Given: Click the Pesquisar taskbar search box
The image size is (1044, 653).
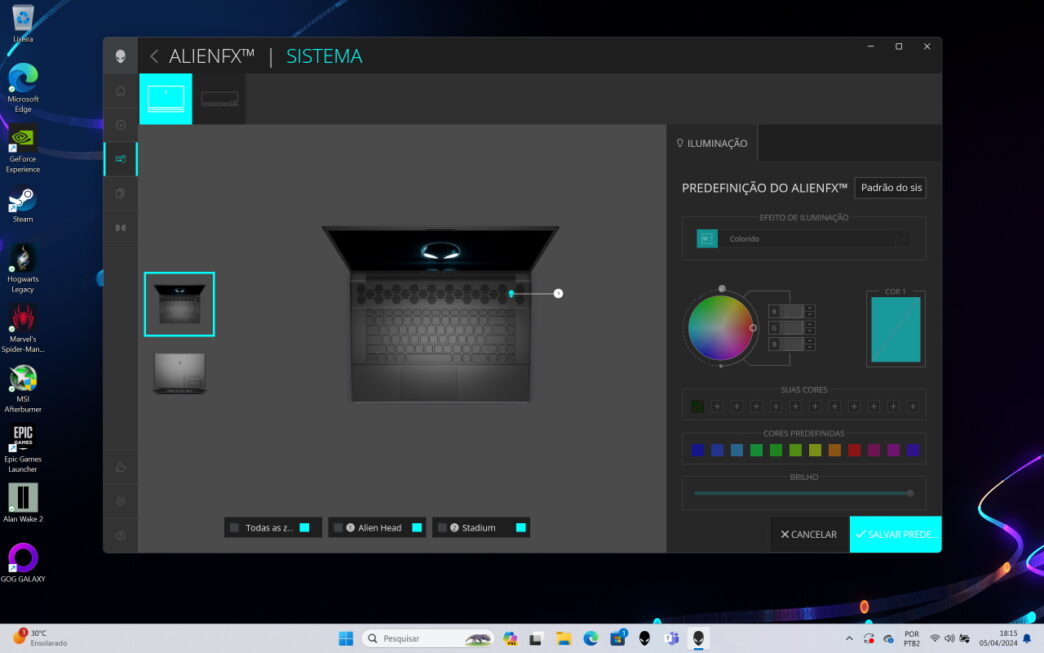Looking at the screenshot, I should coord(427,638).
